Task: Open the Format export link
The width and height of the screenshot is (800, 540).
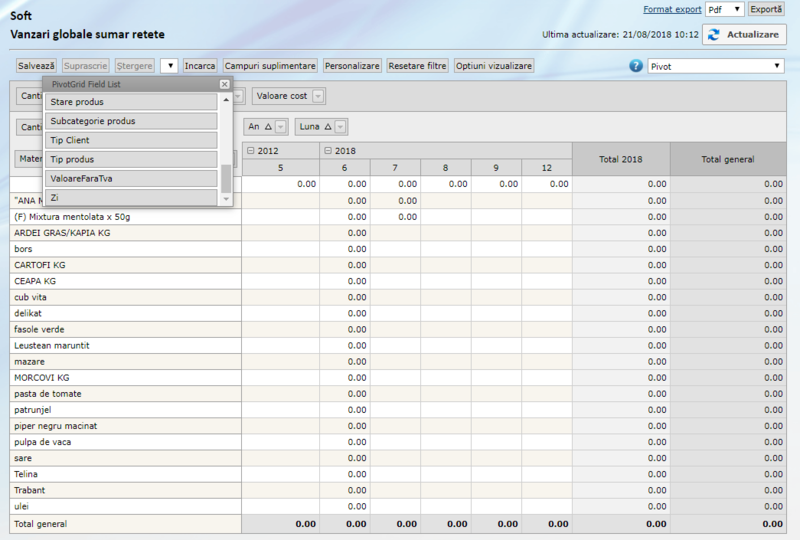Action: point(671,9)
